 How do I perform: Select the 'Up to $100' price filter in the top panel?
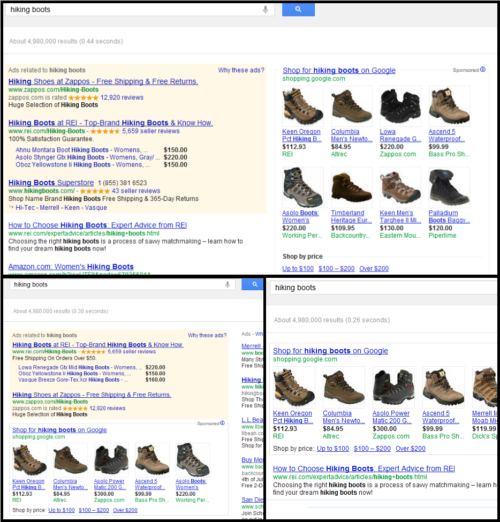click(x=298, y=268)
